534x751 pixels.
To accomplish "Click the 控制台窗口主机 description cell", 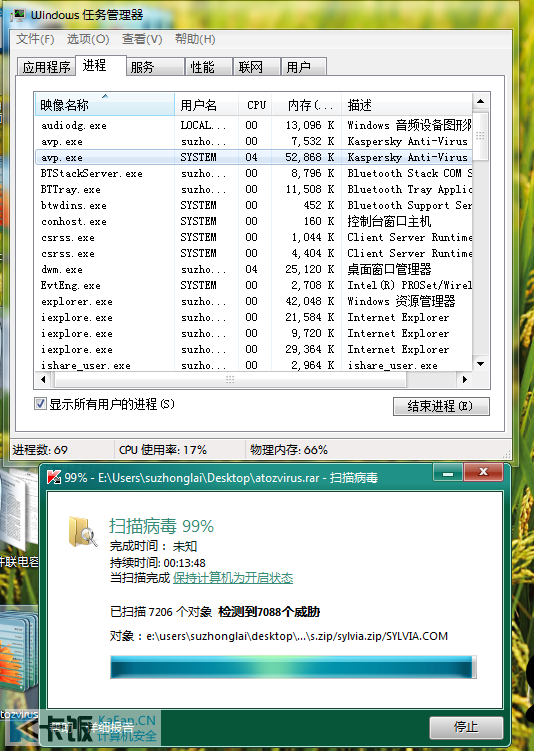I will [389, 221].
